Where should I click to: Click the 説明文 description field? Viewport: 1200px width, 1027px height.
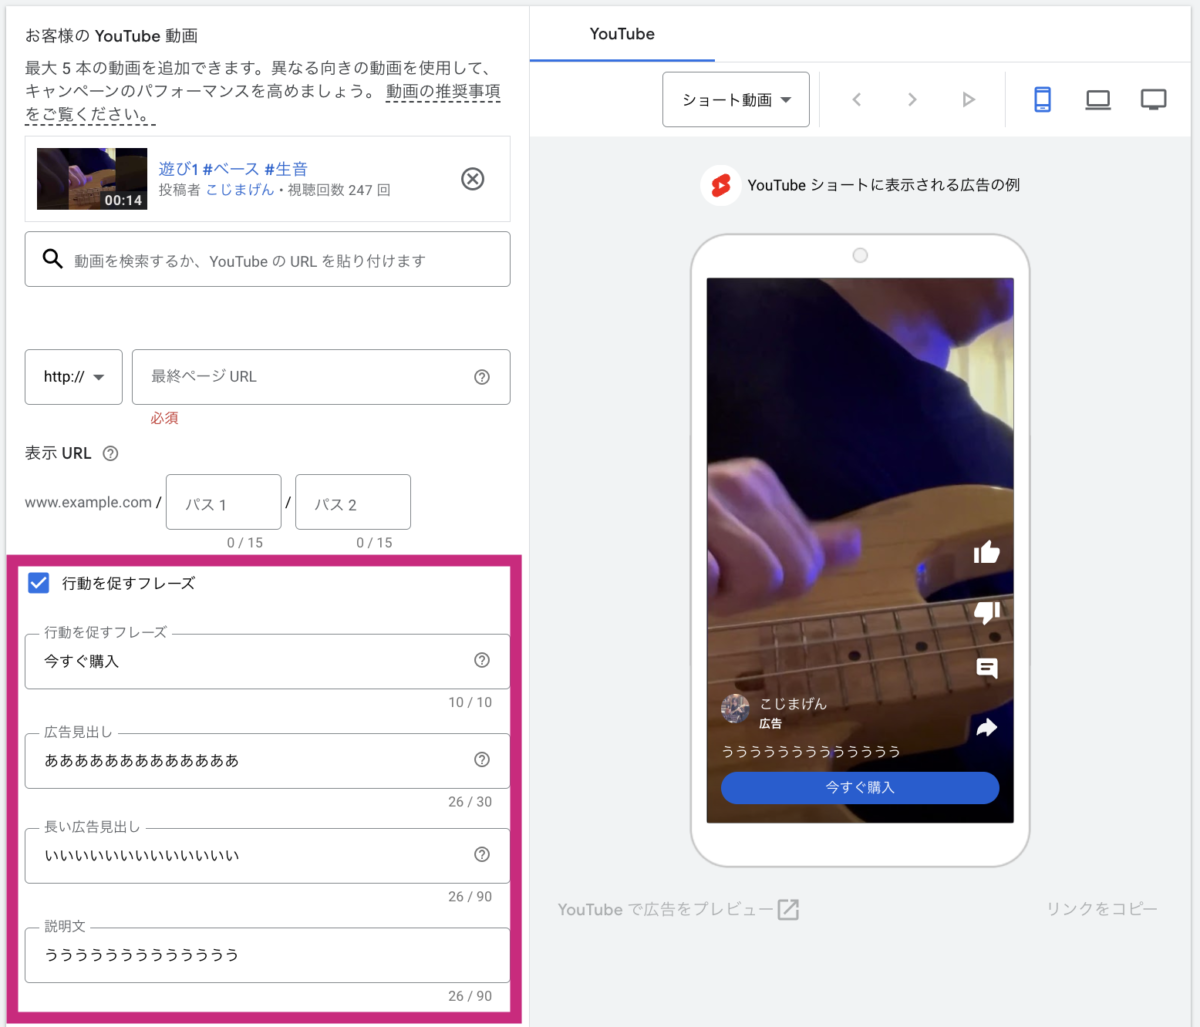[x=267, y=955]
